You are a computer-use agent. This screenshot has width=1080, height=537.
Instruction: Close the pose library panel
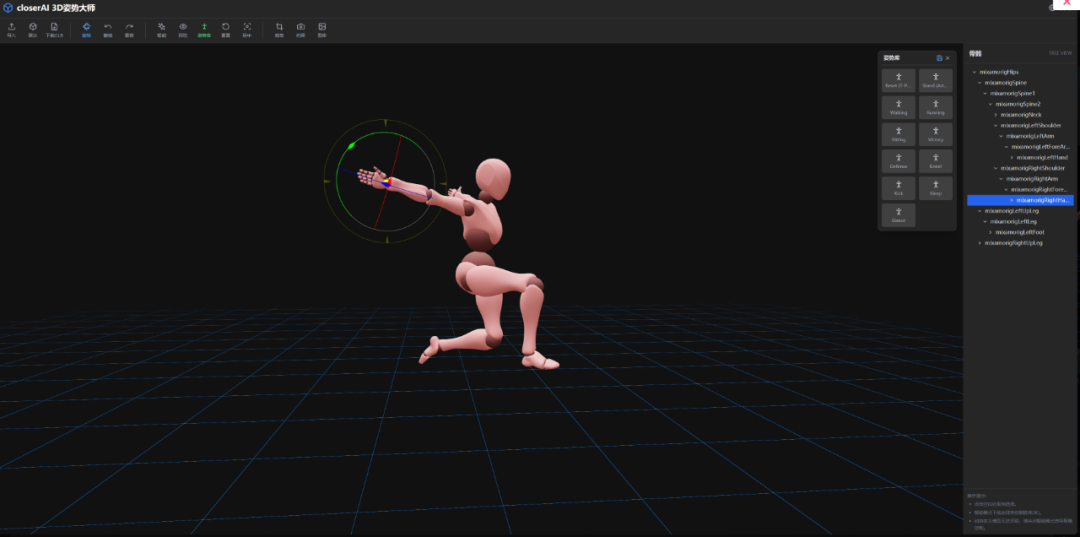point(948,58)
